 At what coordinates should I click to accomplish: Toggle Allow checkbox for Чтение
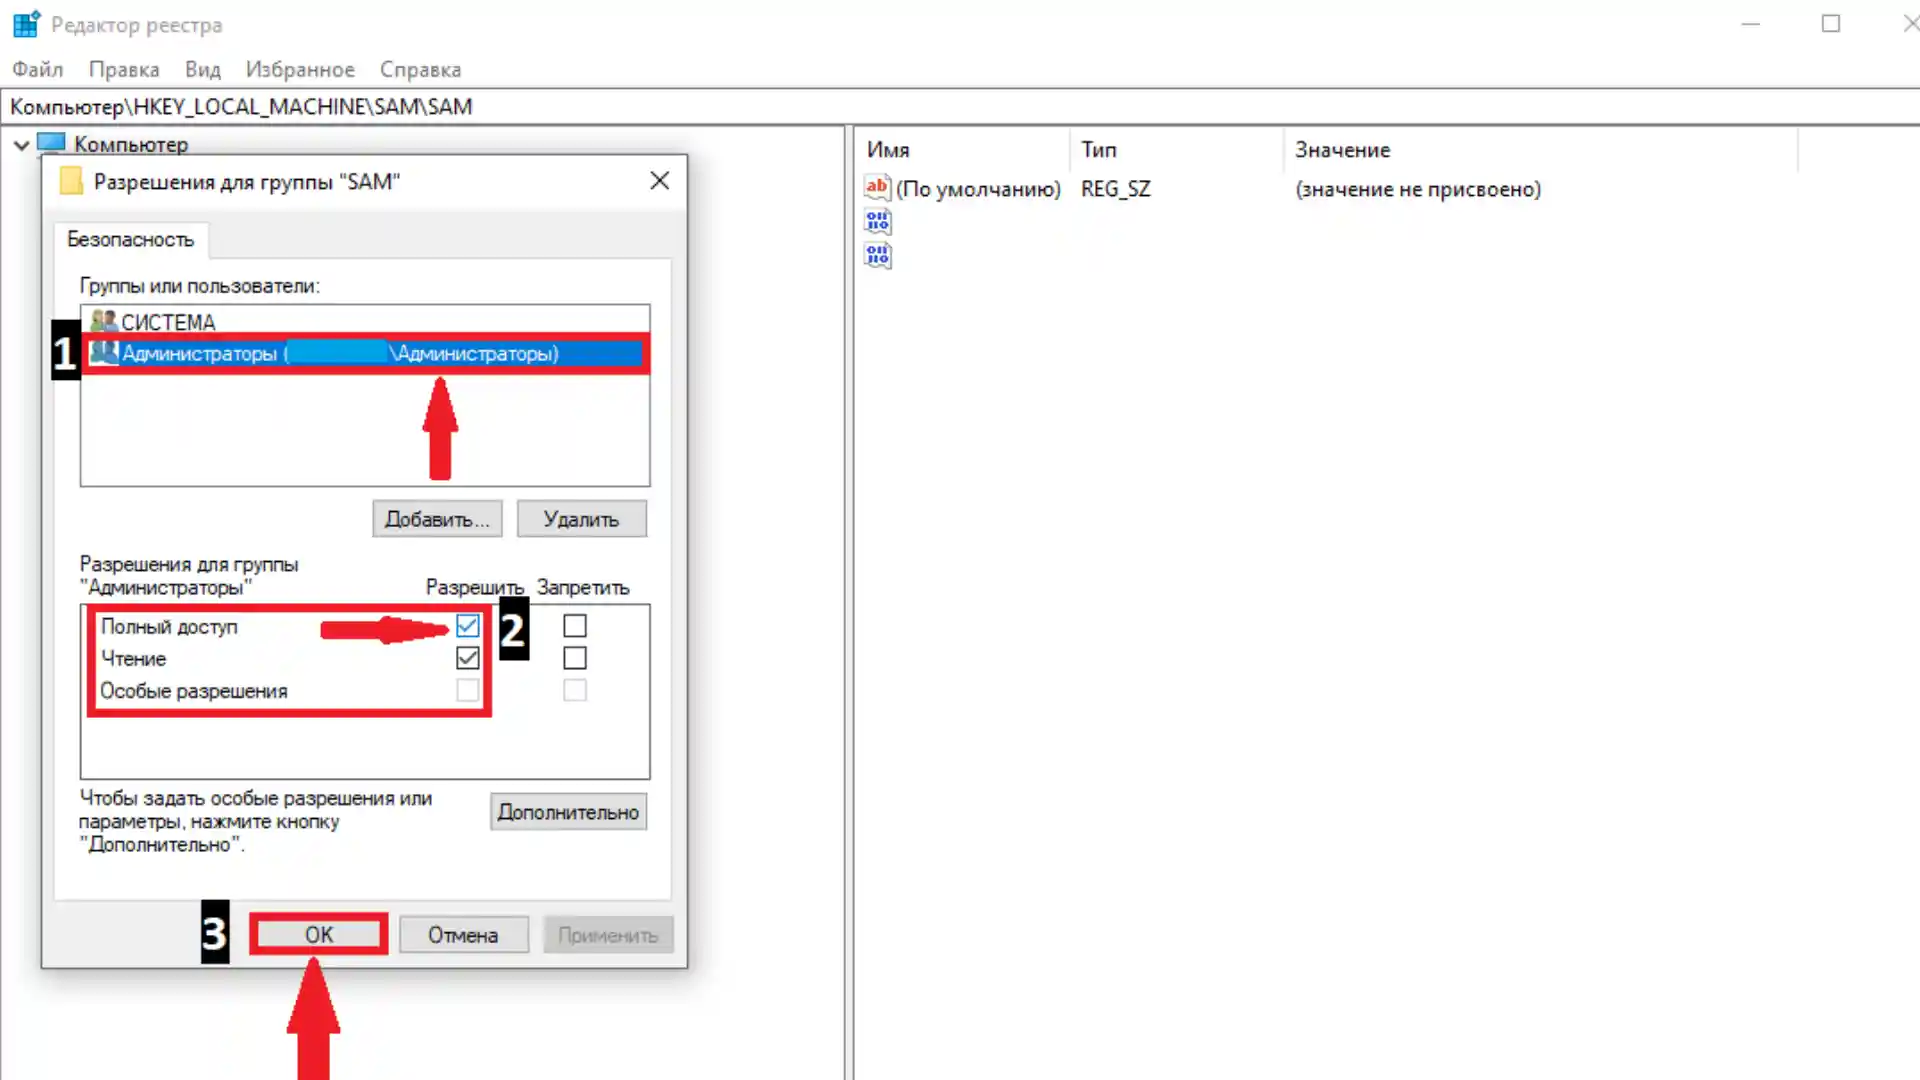tap(467, 658)
